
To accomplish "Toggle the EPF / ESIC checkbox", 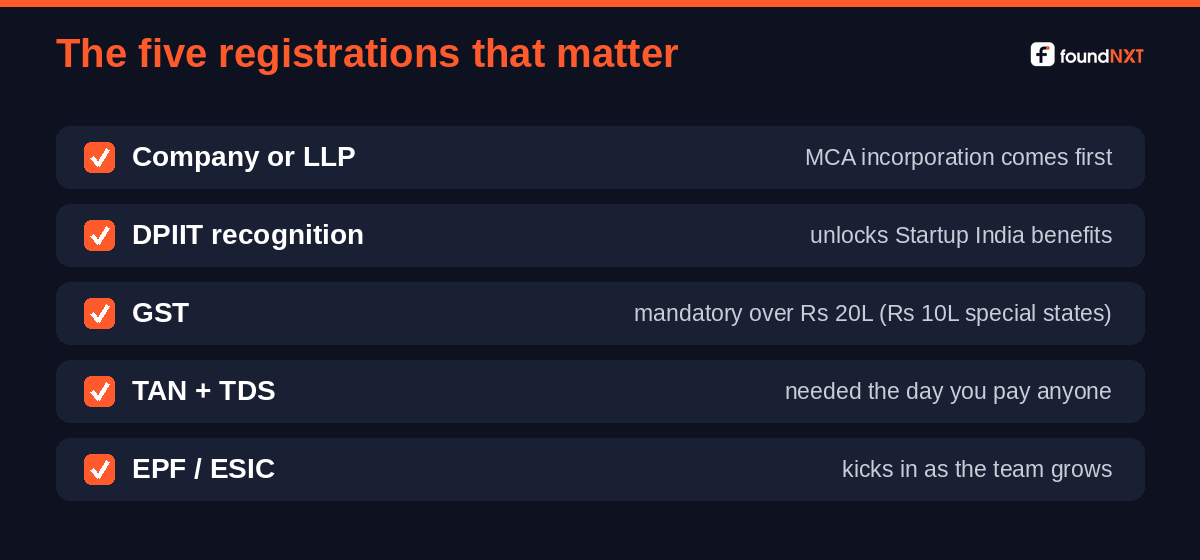I will click(x=99, y=469).
